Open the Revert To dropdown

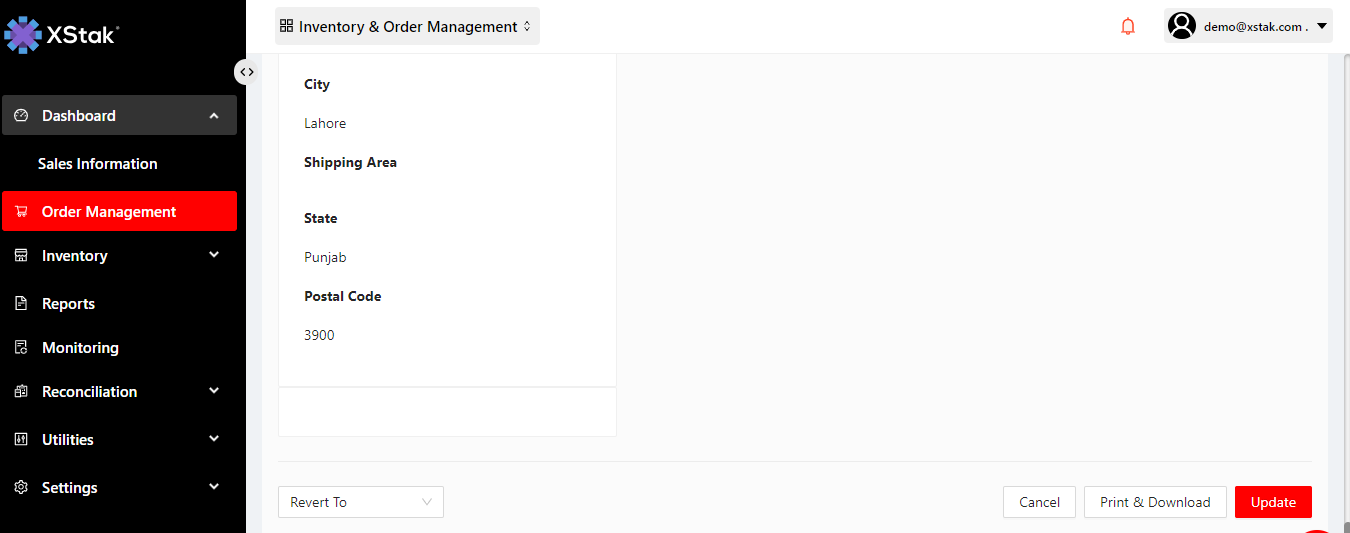(360, 502)
